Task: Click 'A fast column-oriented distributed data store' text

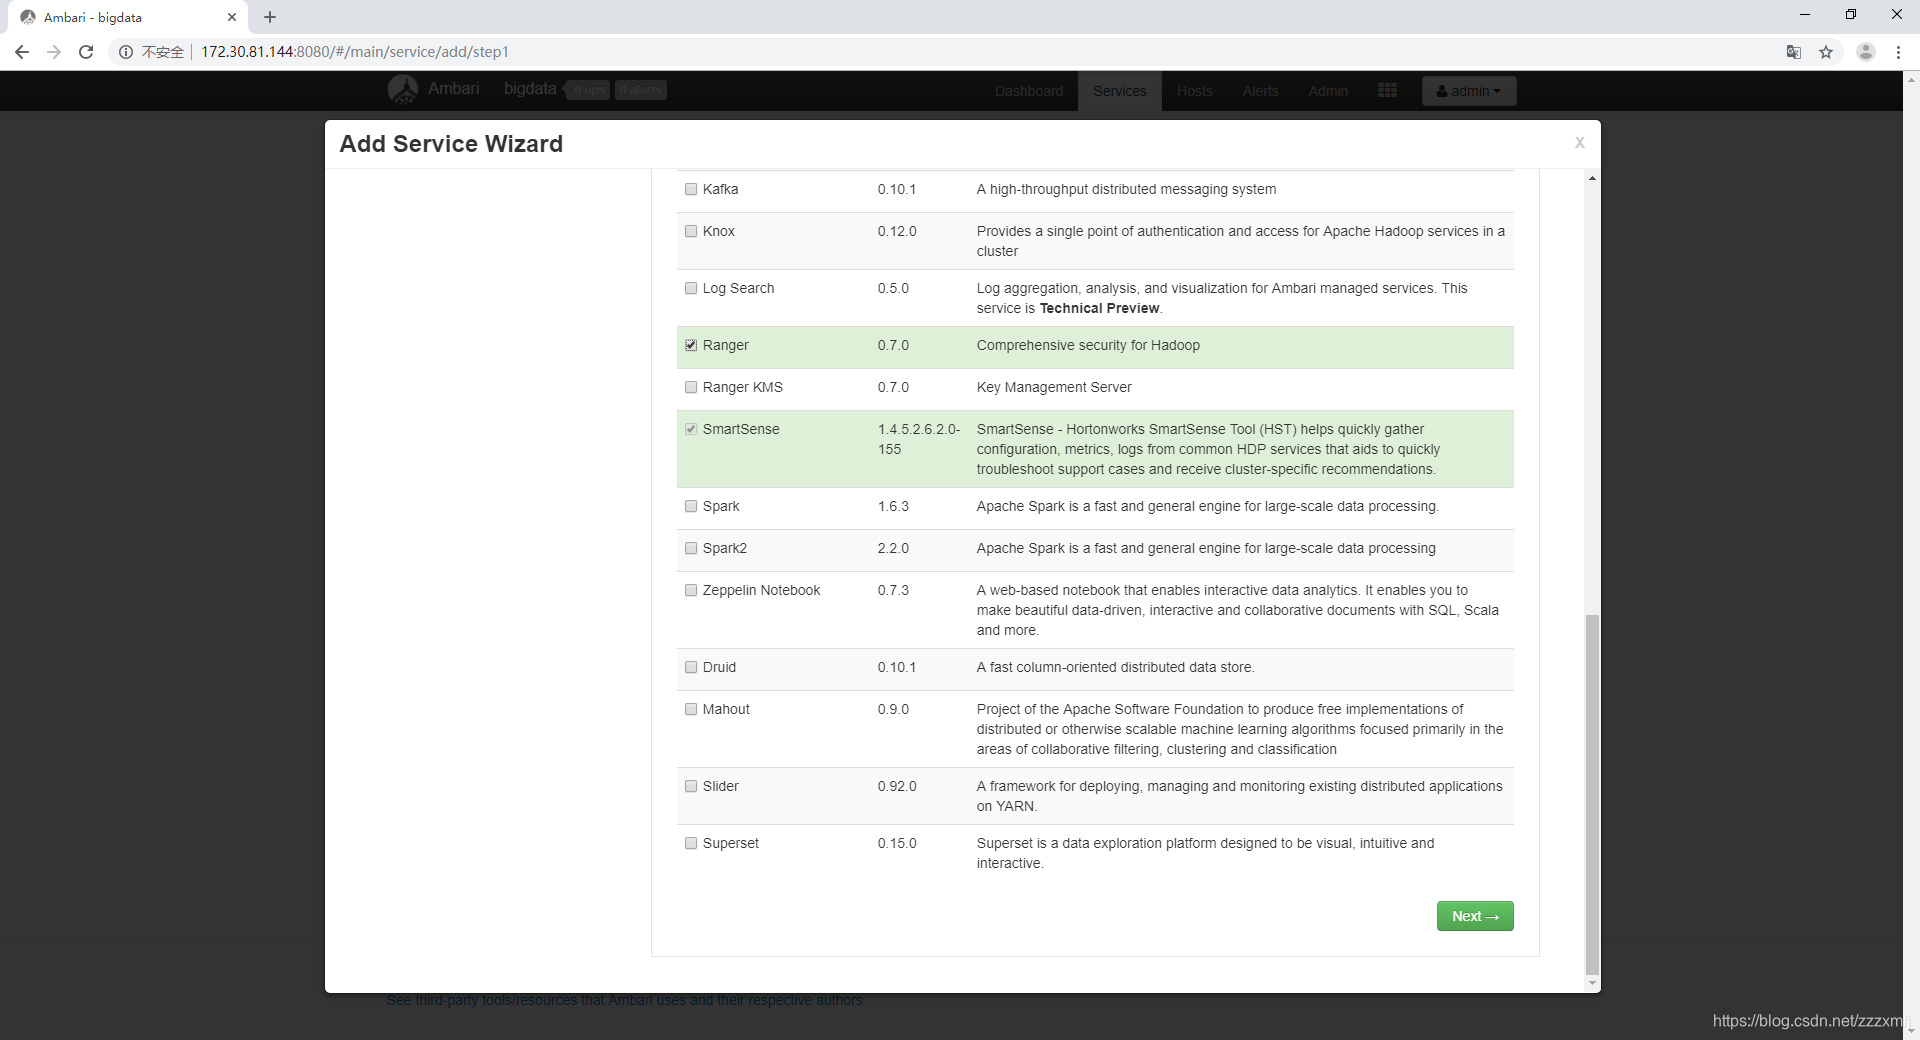Action: pos(1115,667)
